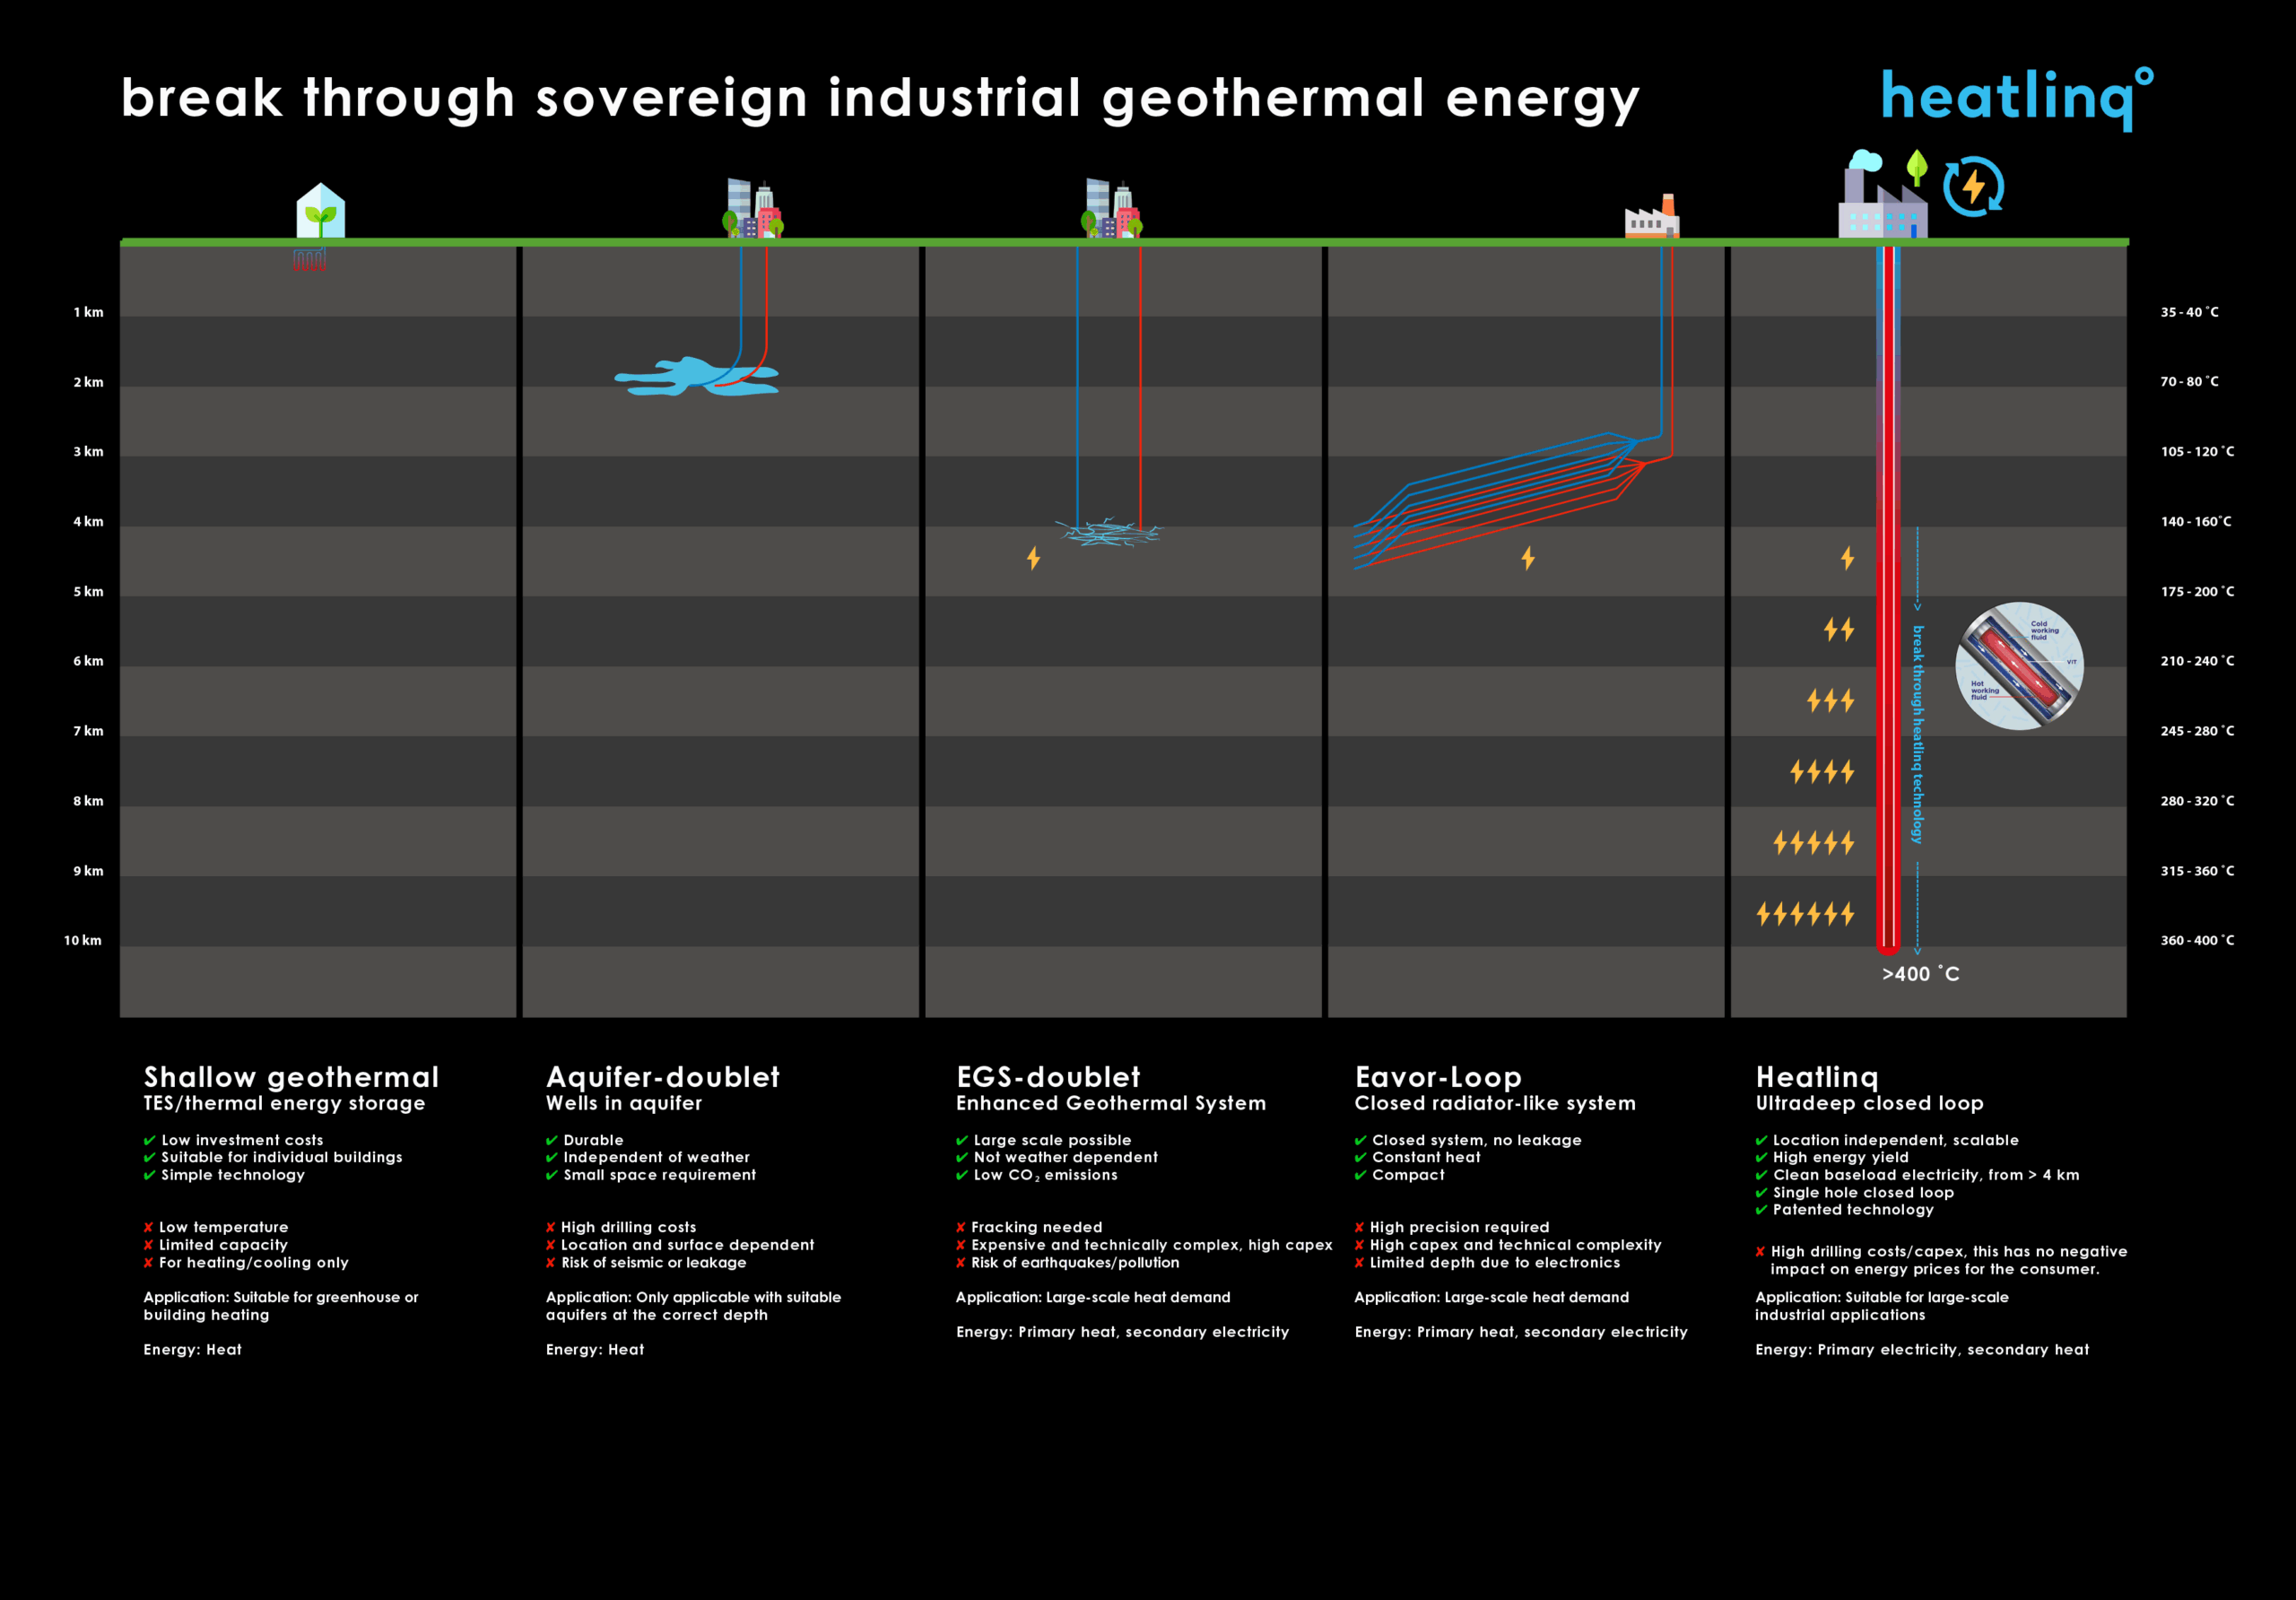Image resolution: width=2296 pixels, height=1600 pixels.
Task: Select the 'Heatlinq' column heading
Action: [x=1817, y=1077]
